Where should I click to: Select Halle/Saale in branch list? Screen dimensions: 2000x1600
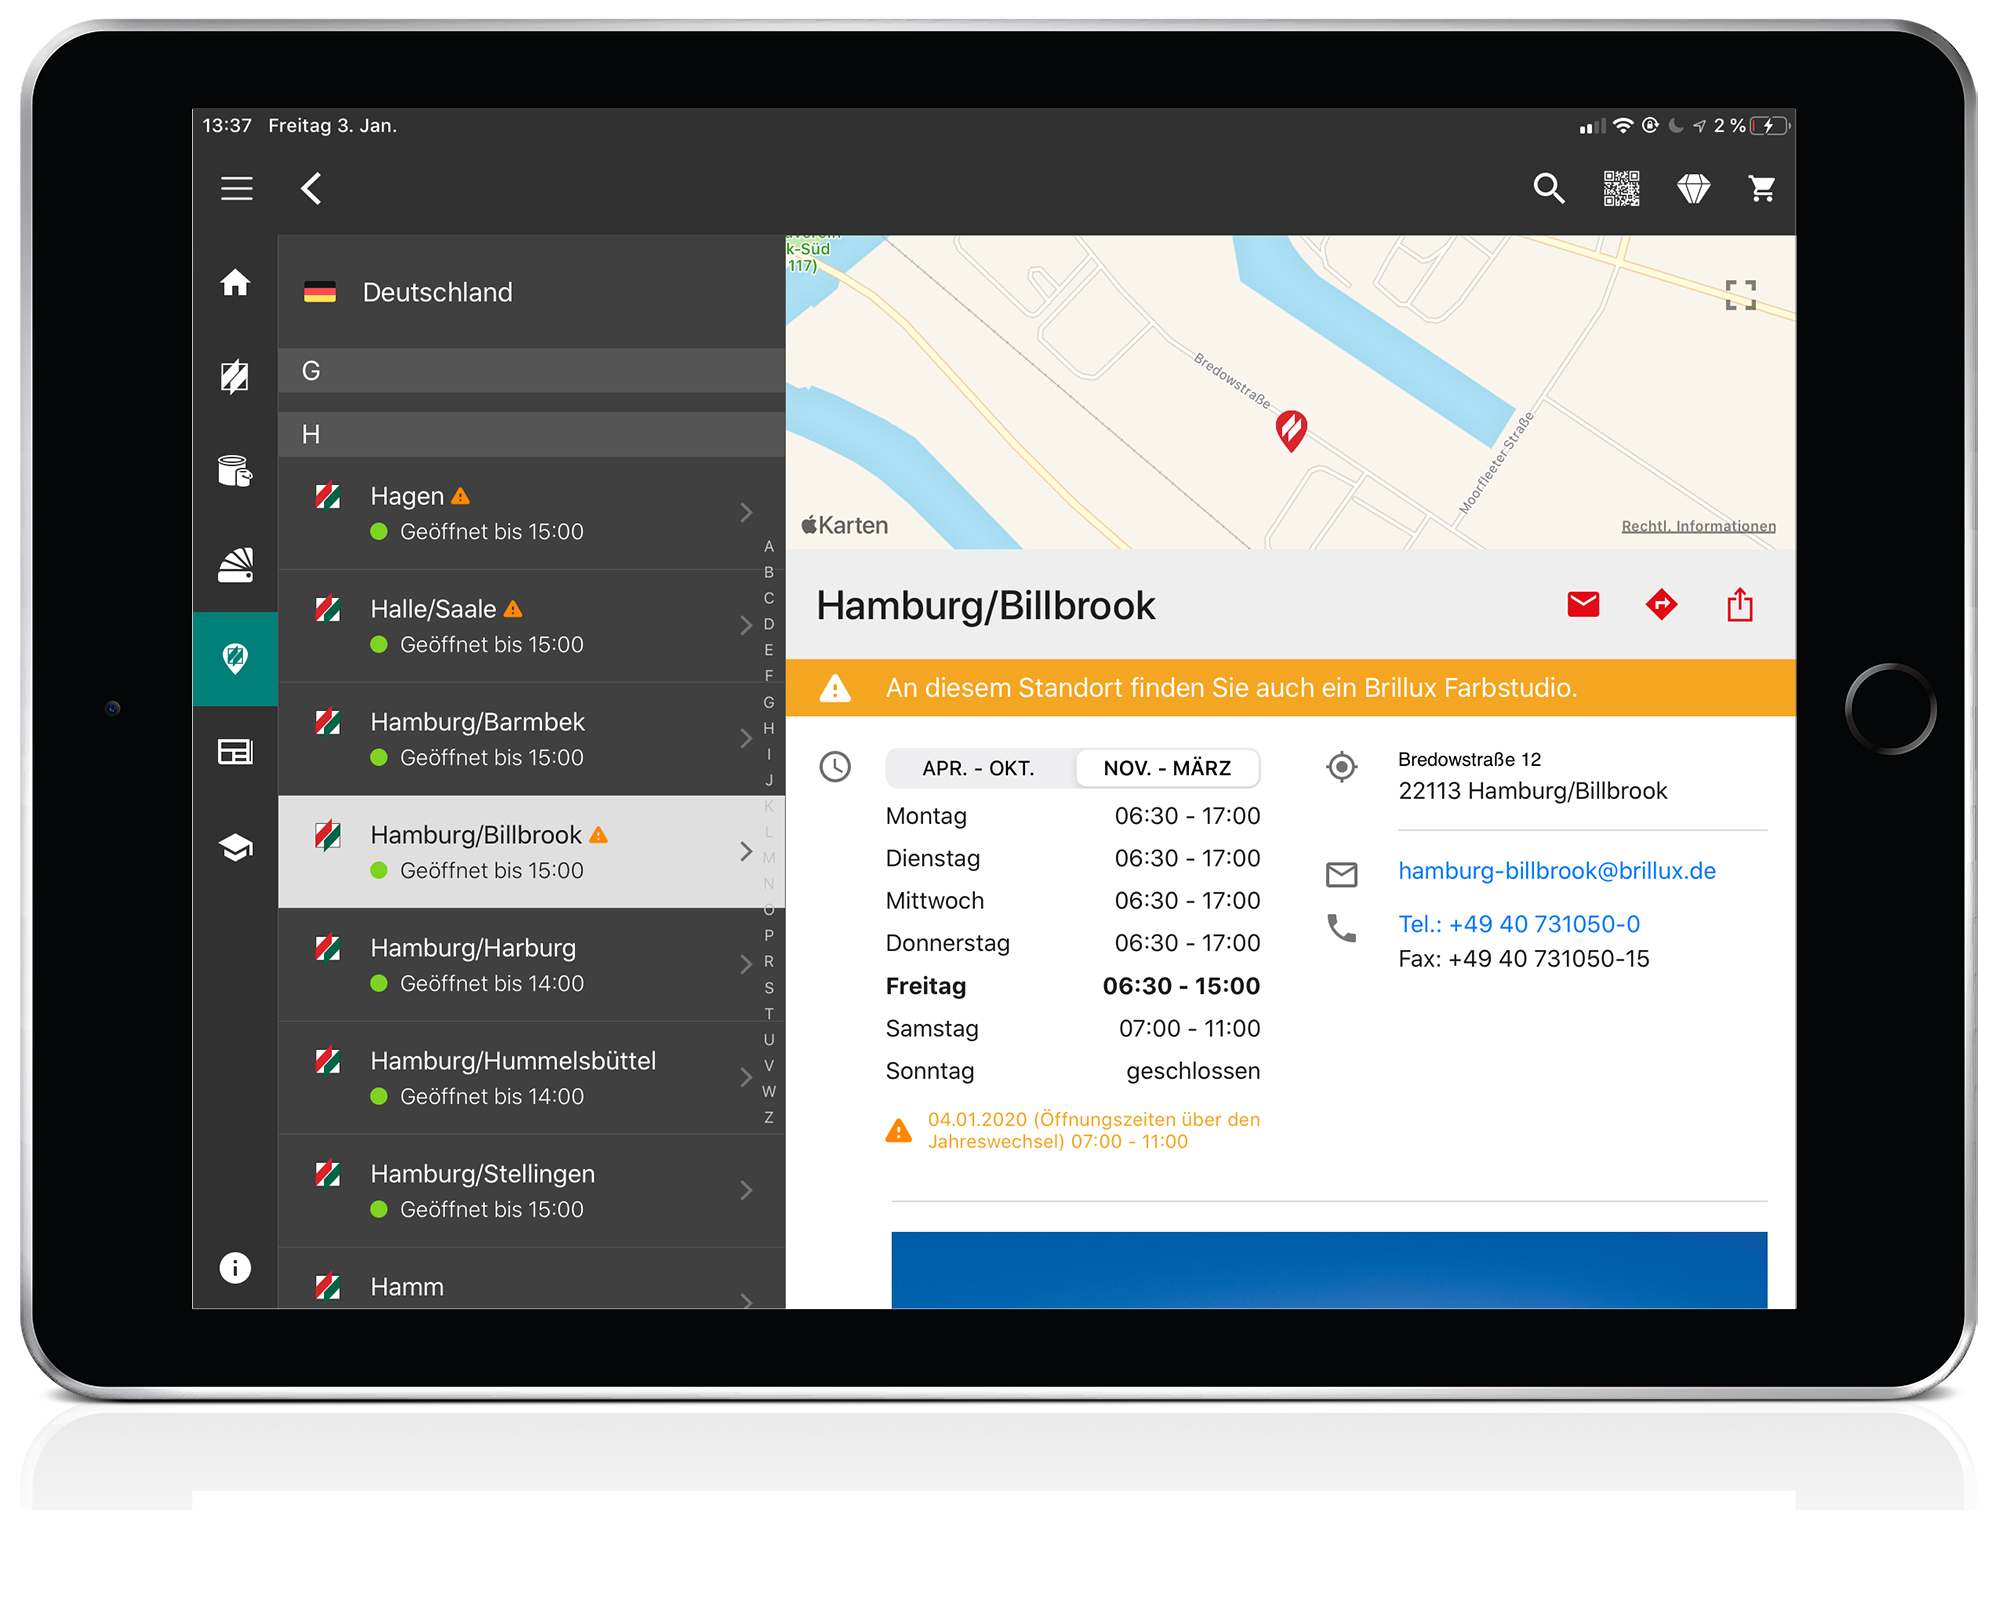tap(531, 626)
